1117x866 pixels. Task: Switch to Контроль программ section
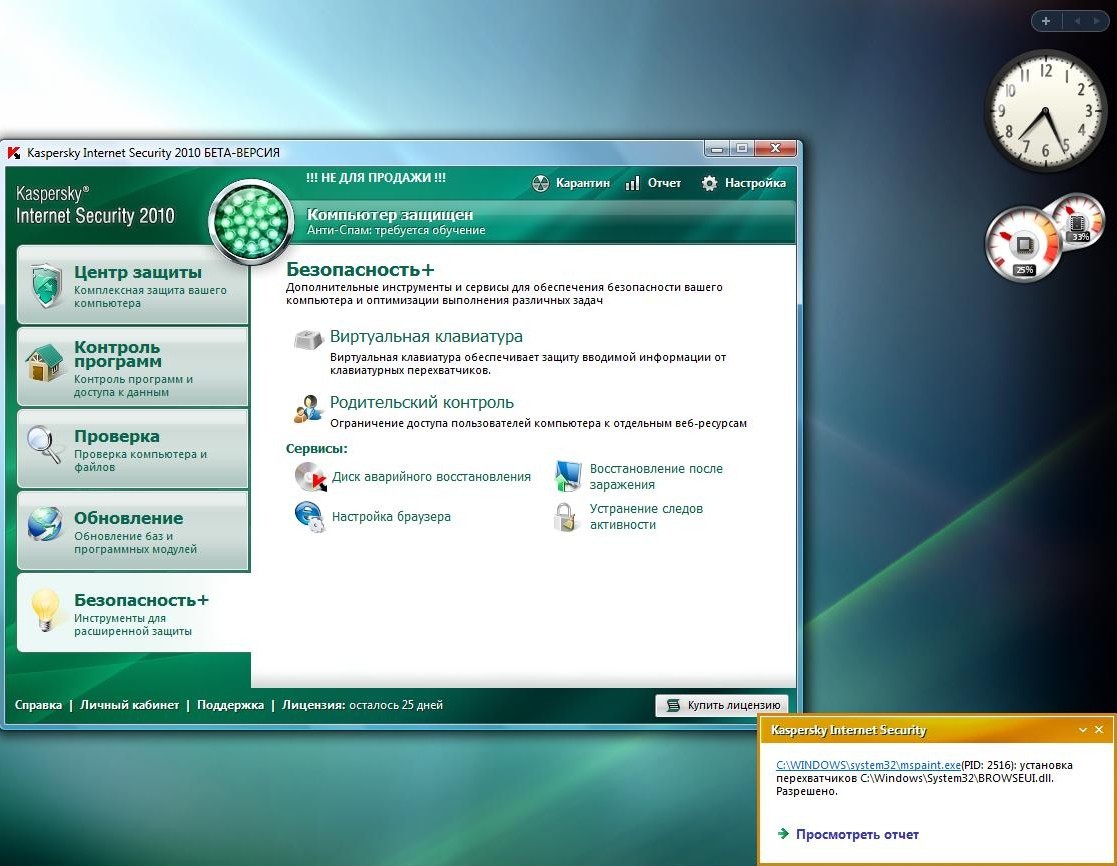[x=133, y=367]
